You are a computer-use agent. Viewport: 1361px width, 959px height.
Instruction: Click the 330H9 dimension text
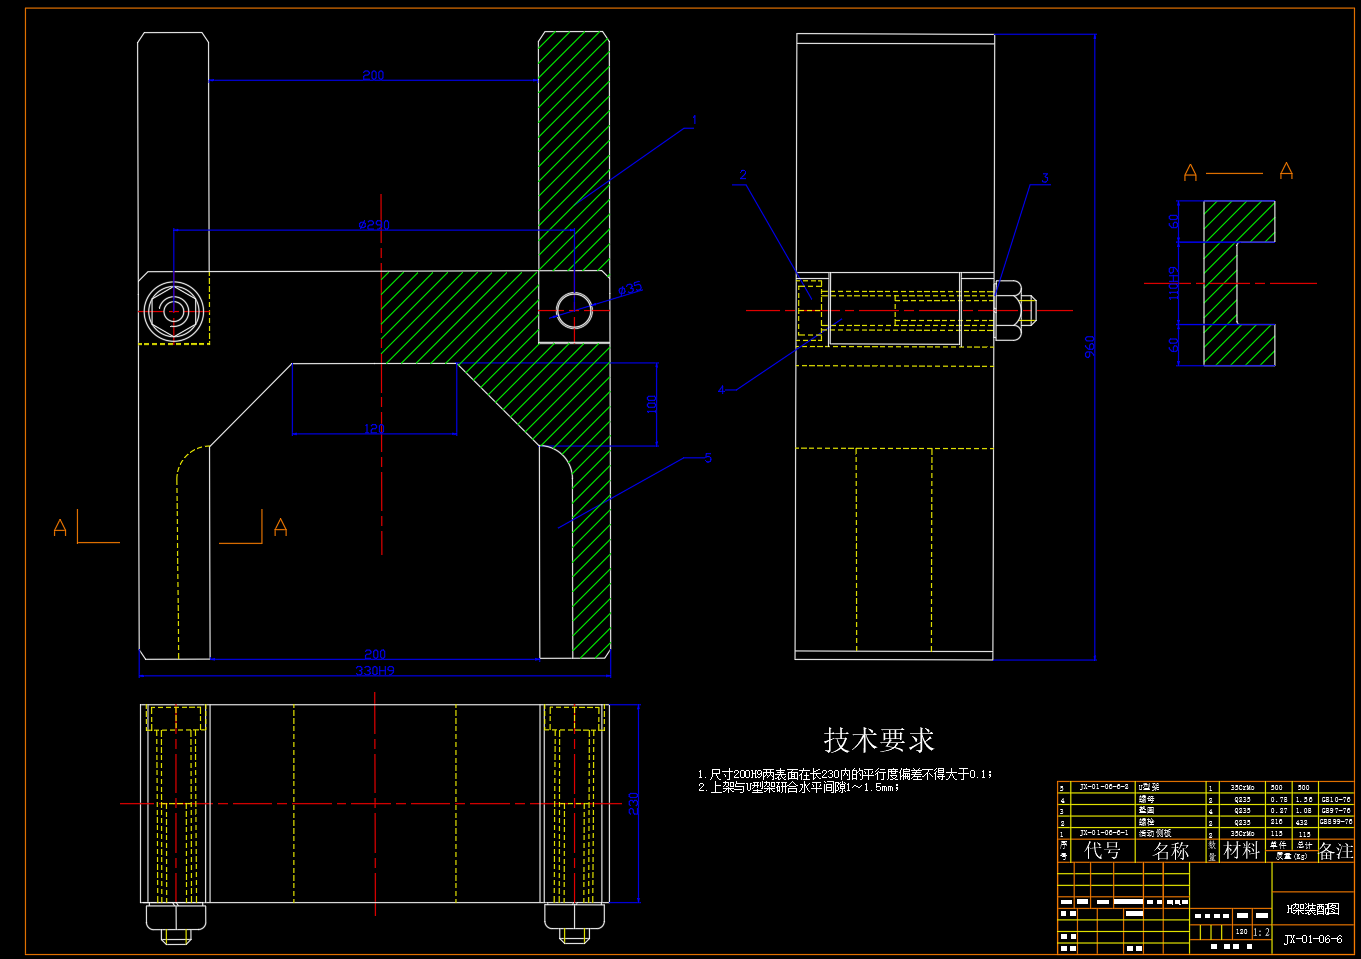tap(375, 671)
